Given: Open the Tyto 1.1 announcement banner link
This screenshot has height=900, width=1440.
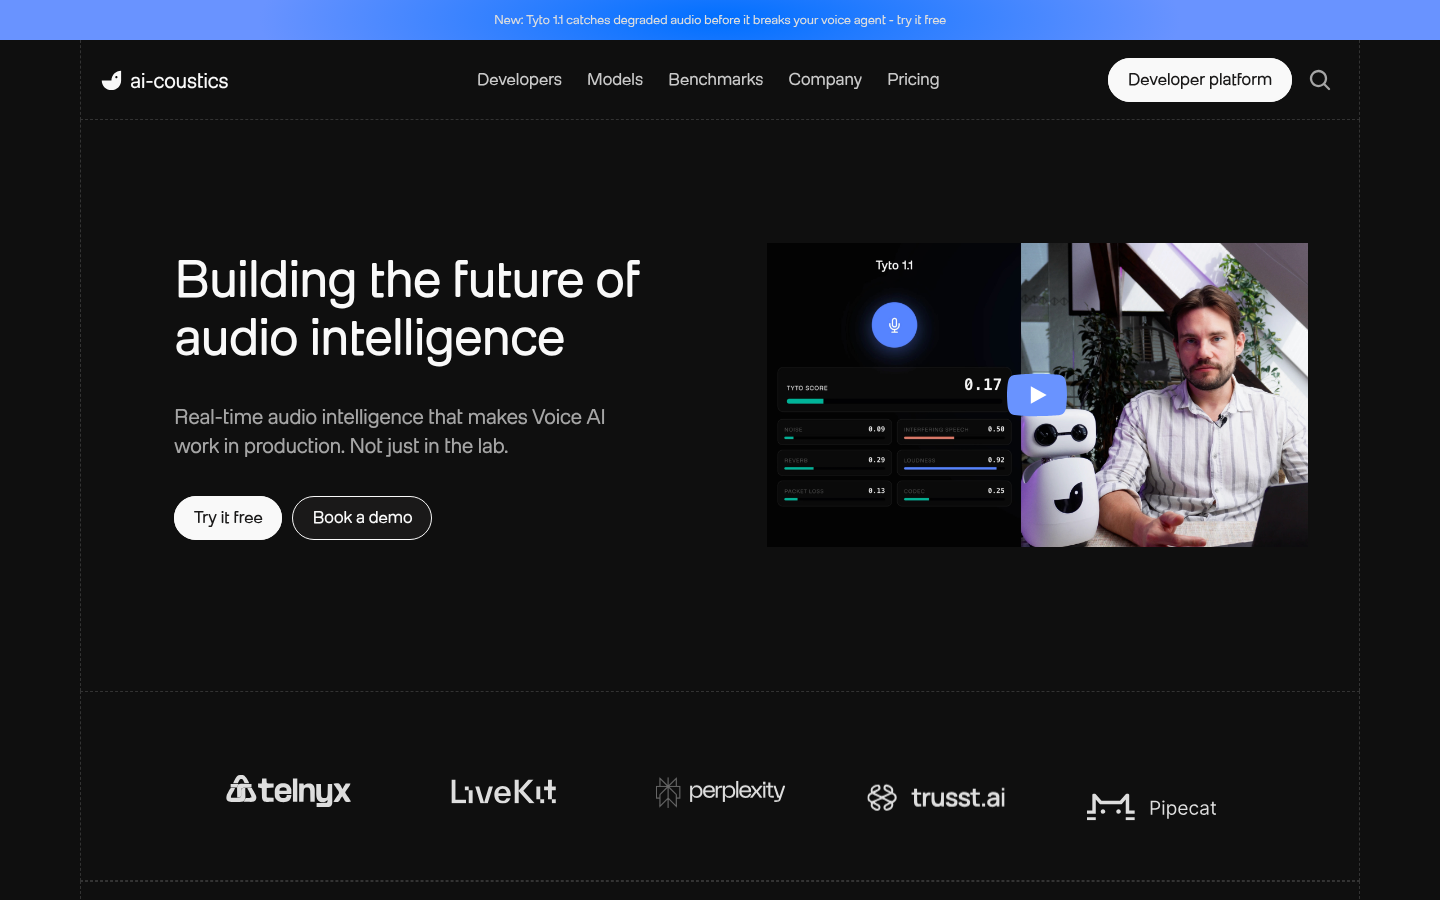Looking at the screenshot, I should pyautogui.click(x=720, y=20).
